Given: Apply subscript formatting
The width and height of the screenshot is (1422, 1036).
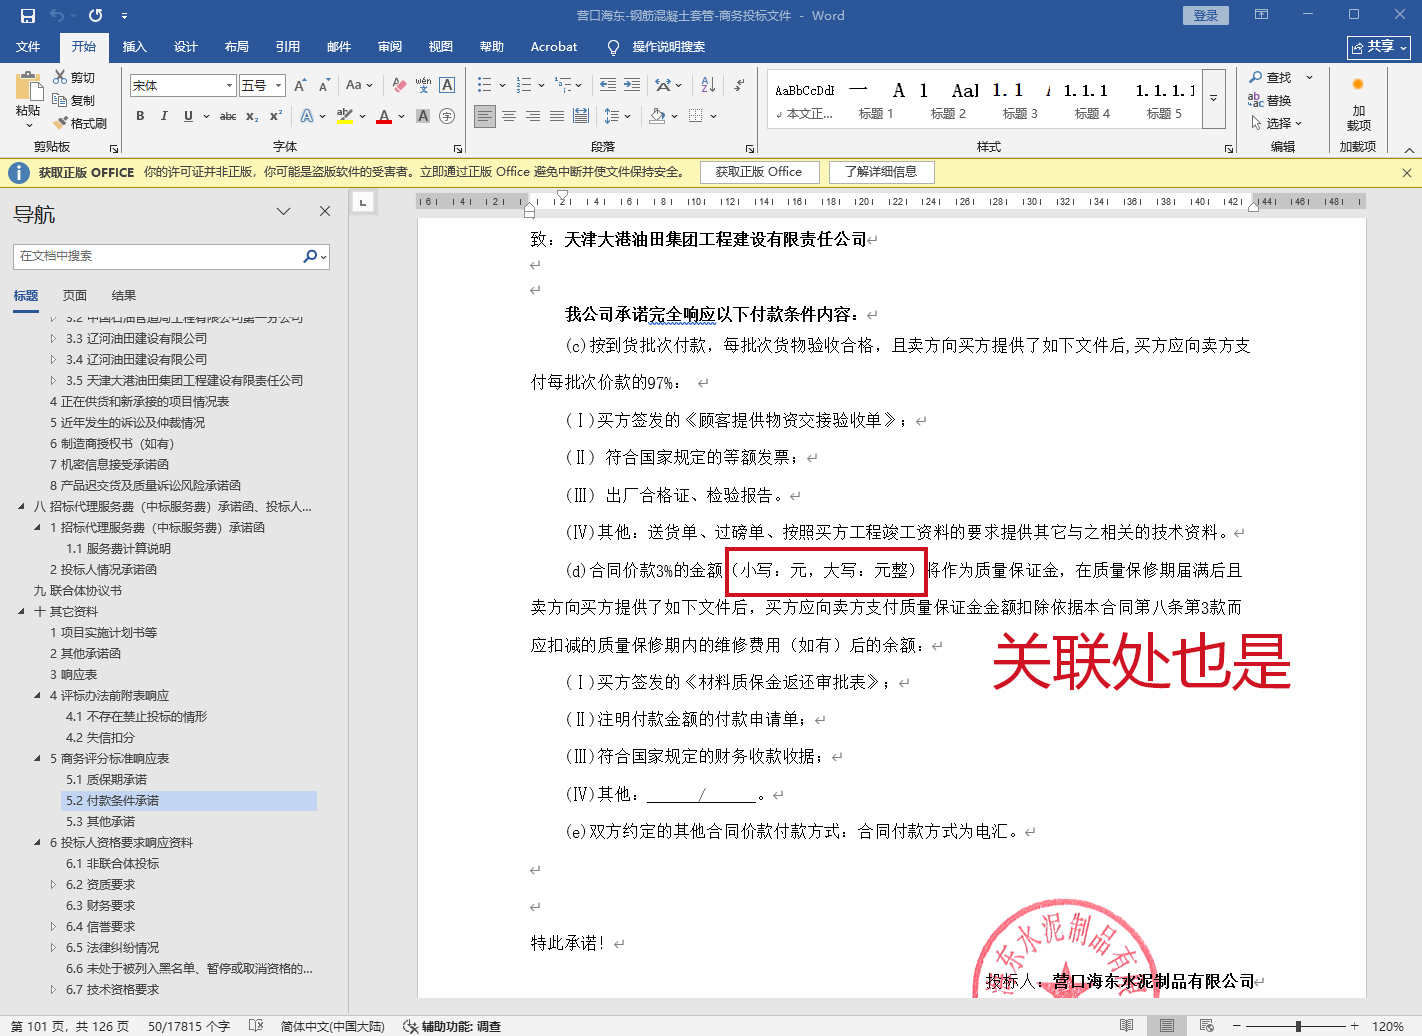Looking at the screenshot, I should click(x=252, y=116).
